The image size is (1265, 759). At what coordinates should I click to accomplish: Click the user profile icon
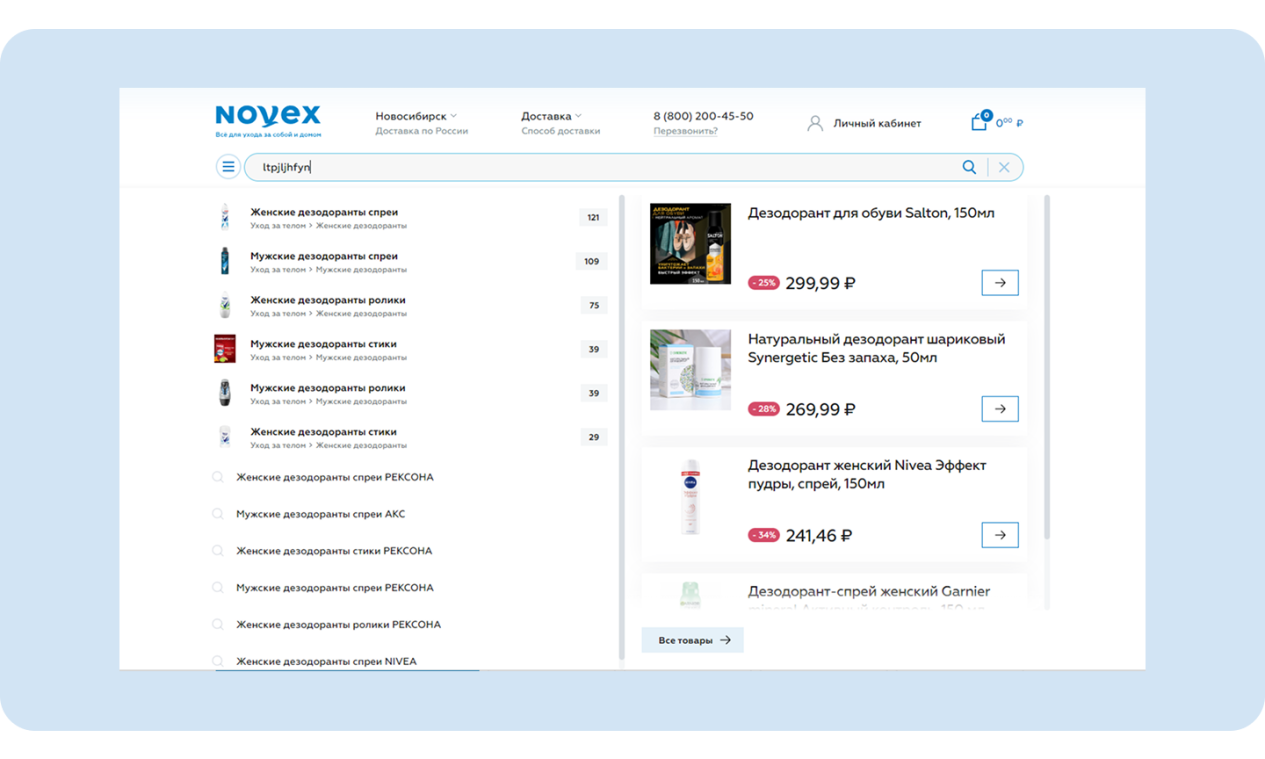point(815,123)
